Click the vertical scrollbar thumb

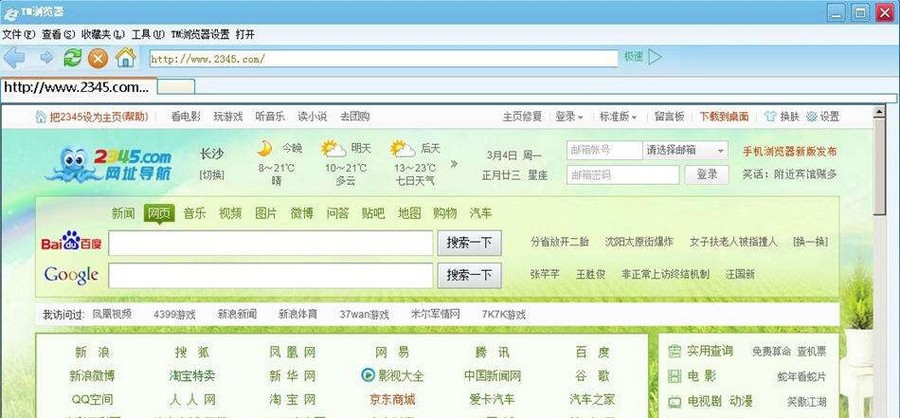pyautogui.click(x=879, y=167)
